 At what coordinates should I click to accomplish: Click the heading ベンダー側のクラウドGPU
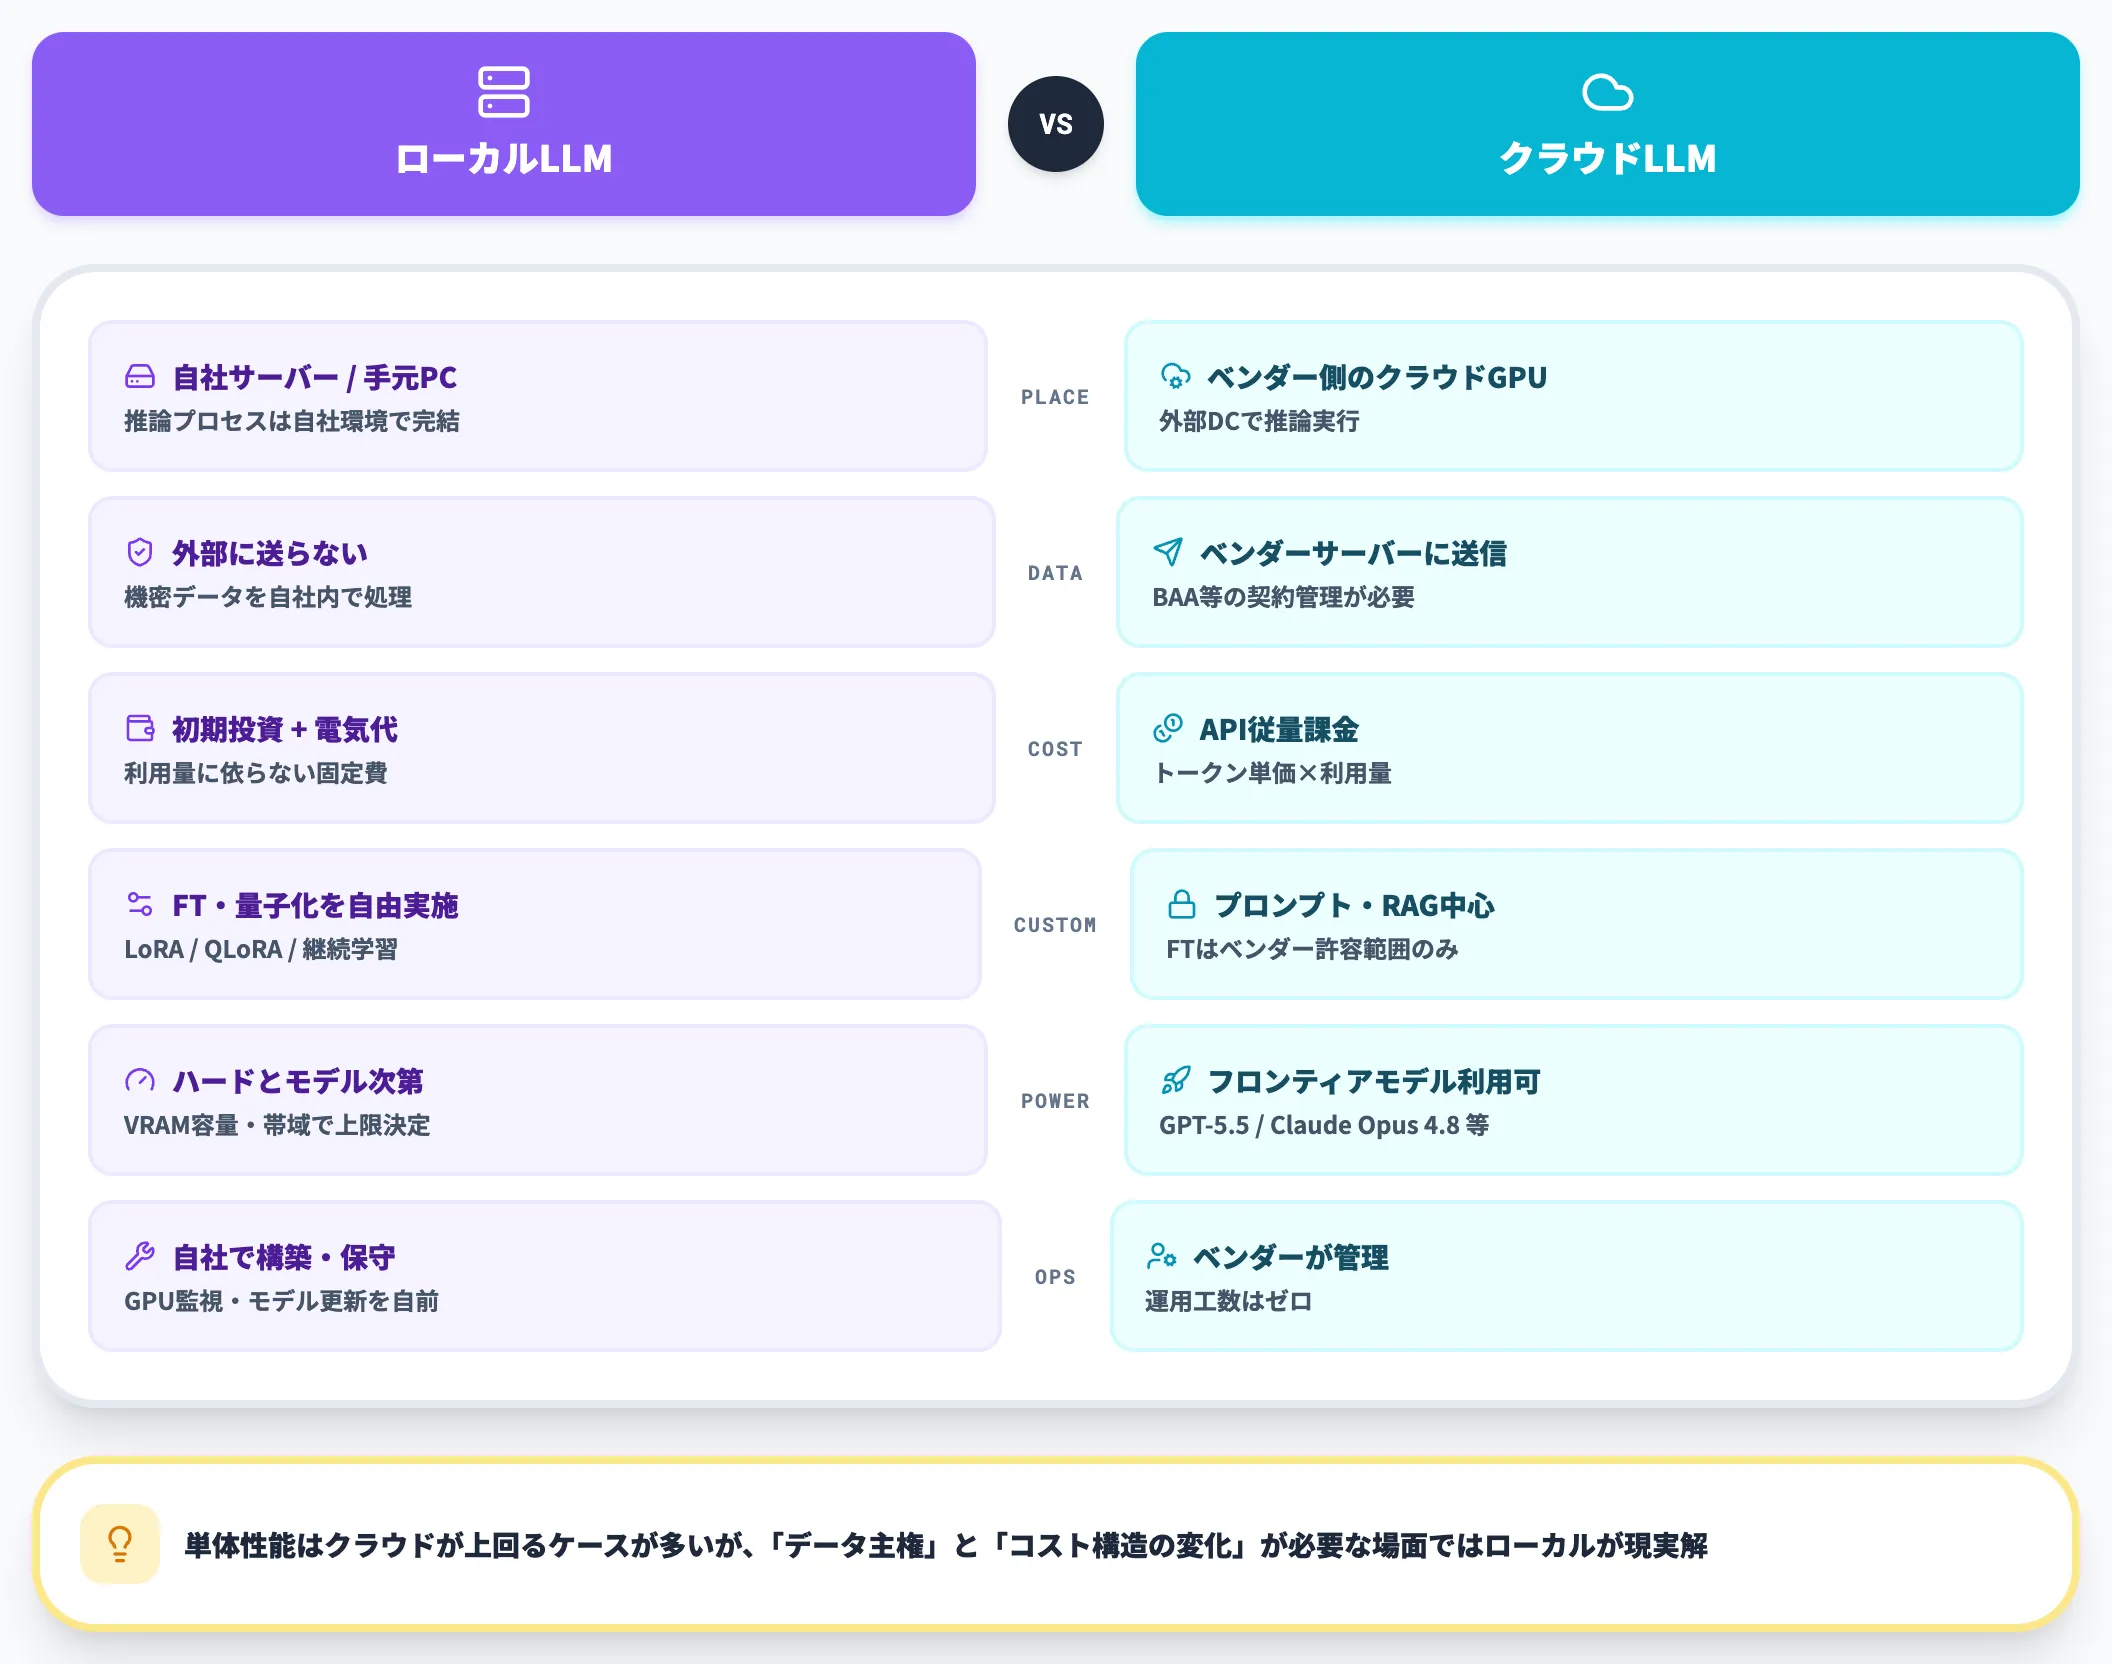(x=1377, y=378)
